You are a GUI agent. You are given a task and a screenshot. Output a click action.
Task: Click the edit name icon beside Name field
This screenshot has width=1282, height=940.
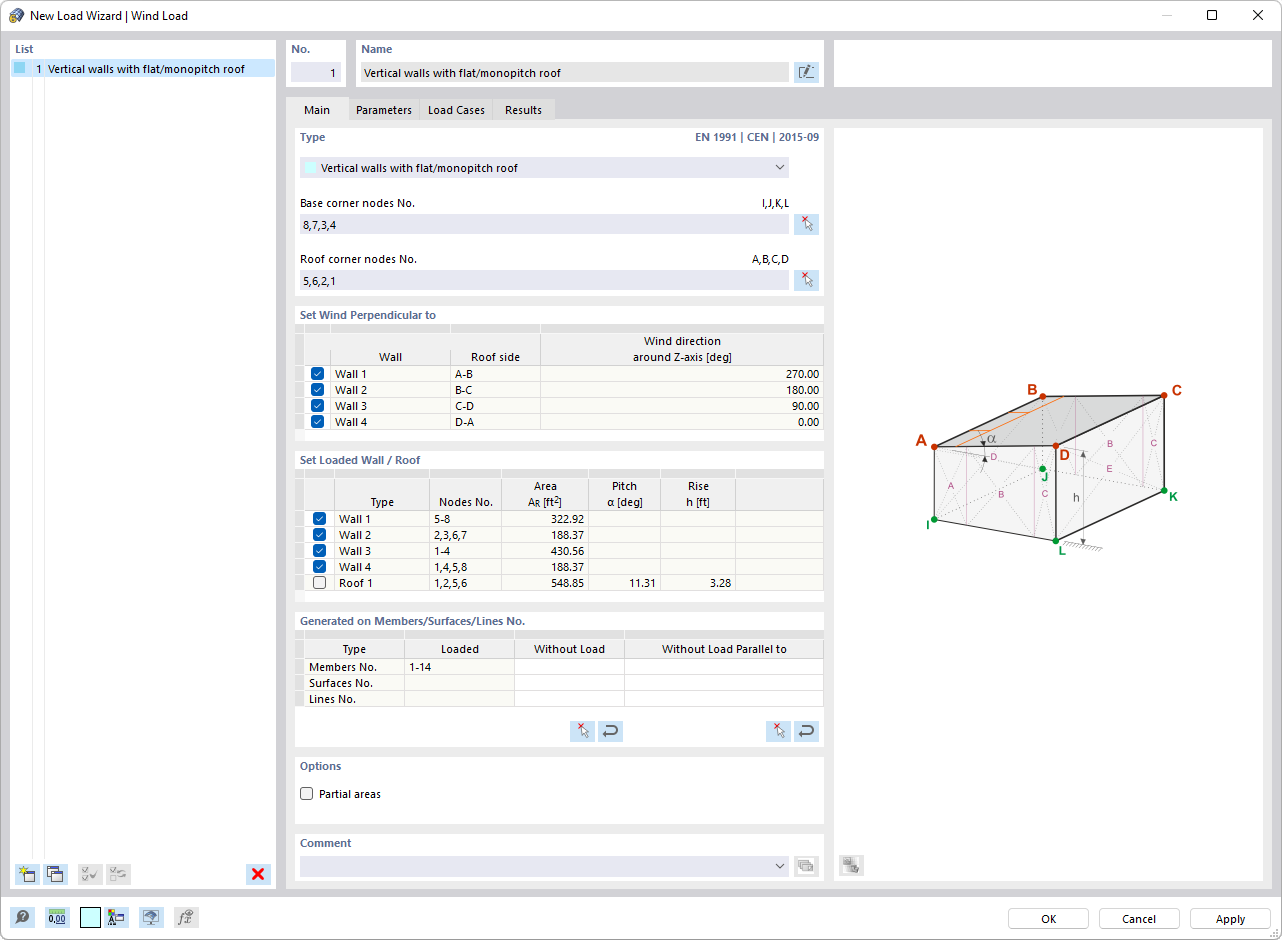coord(806,72)
